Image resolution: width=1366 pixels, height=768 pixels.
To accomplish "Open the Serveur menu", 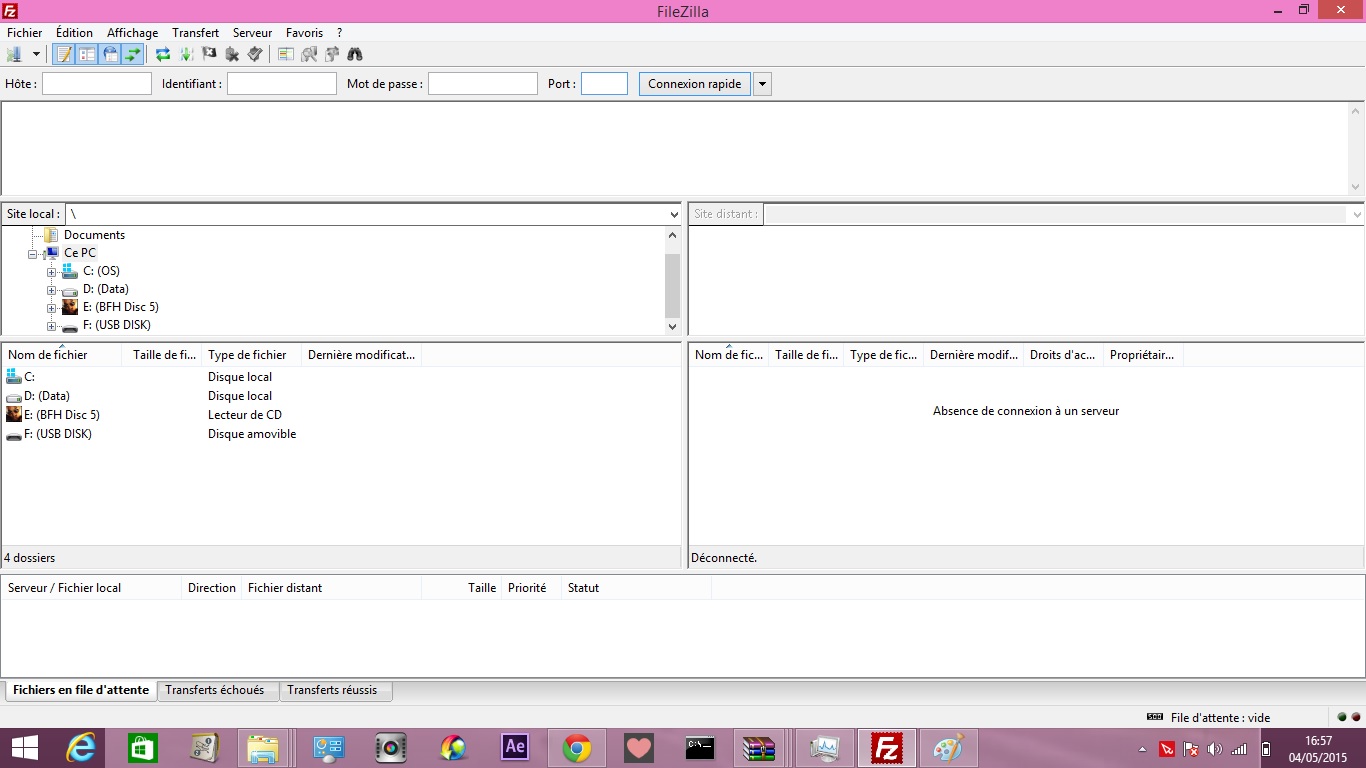I will 253,33.
